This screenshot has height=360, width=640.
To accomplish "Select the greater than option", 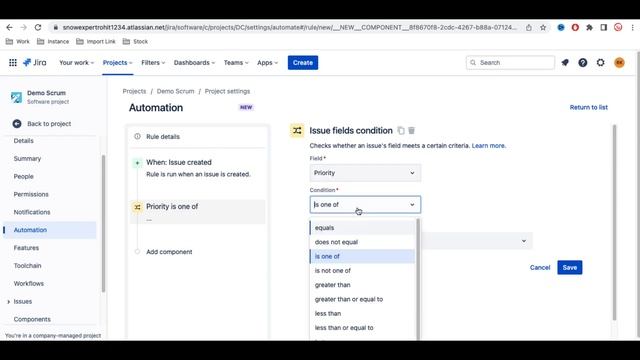I will (x=362, y=285).
